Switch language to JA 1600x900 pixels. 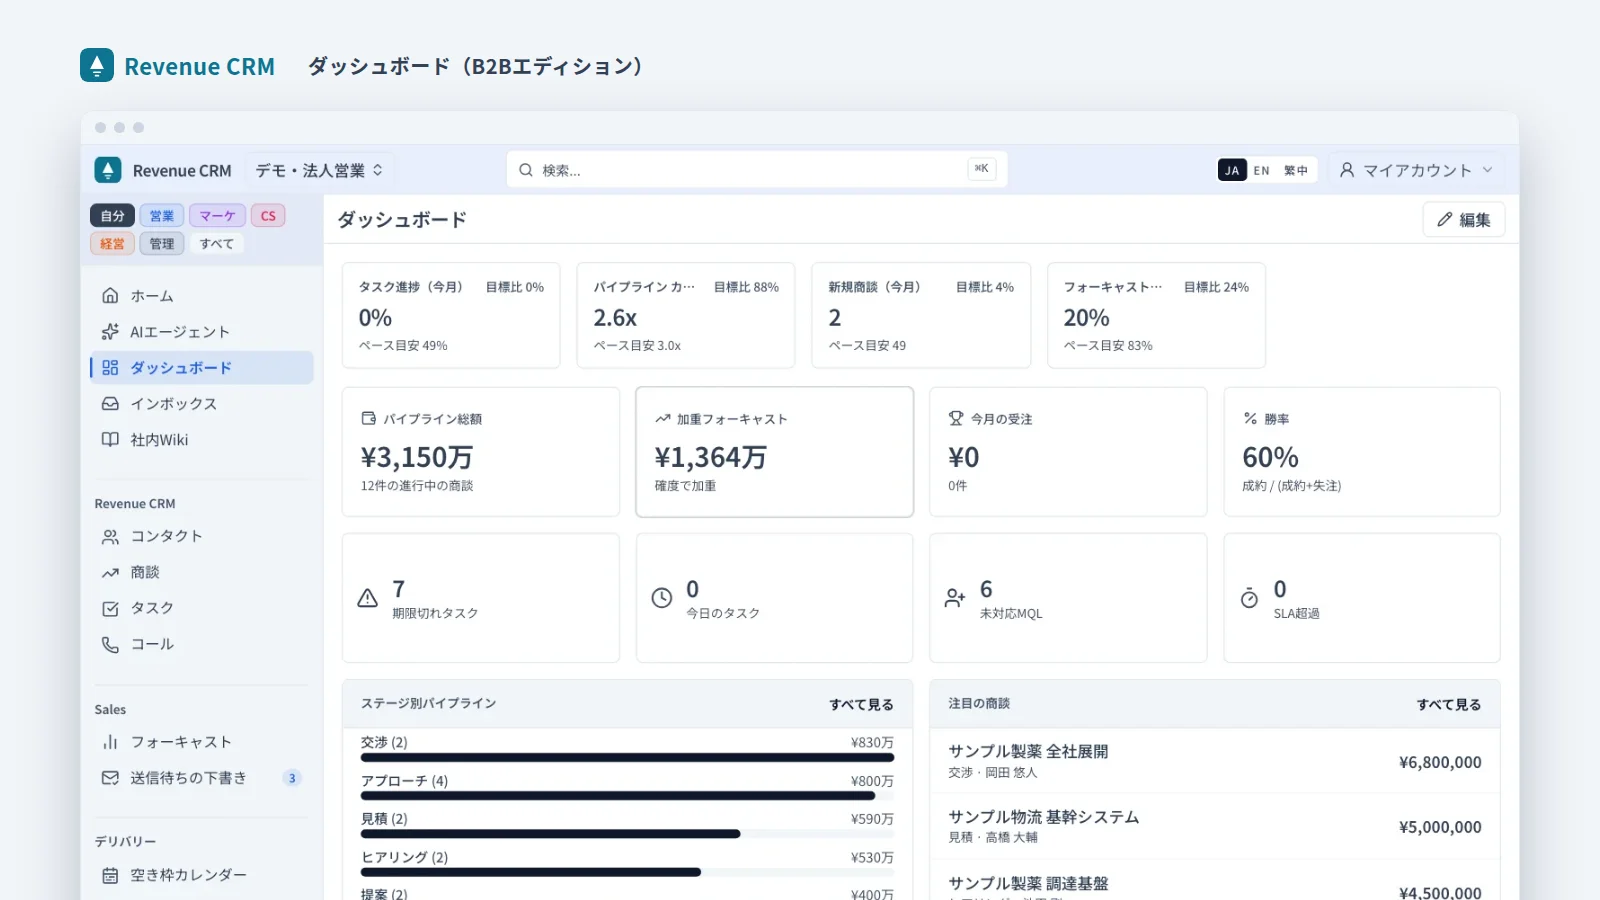(x=1232, y=170)
